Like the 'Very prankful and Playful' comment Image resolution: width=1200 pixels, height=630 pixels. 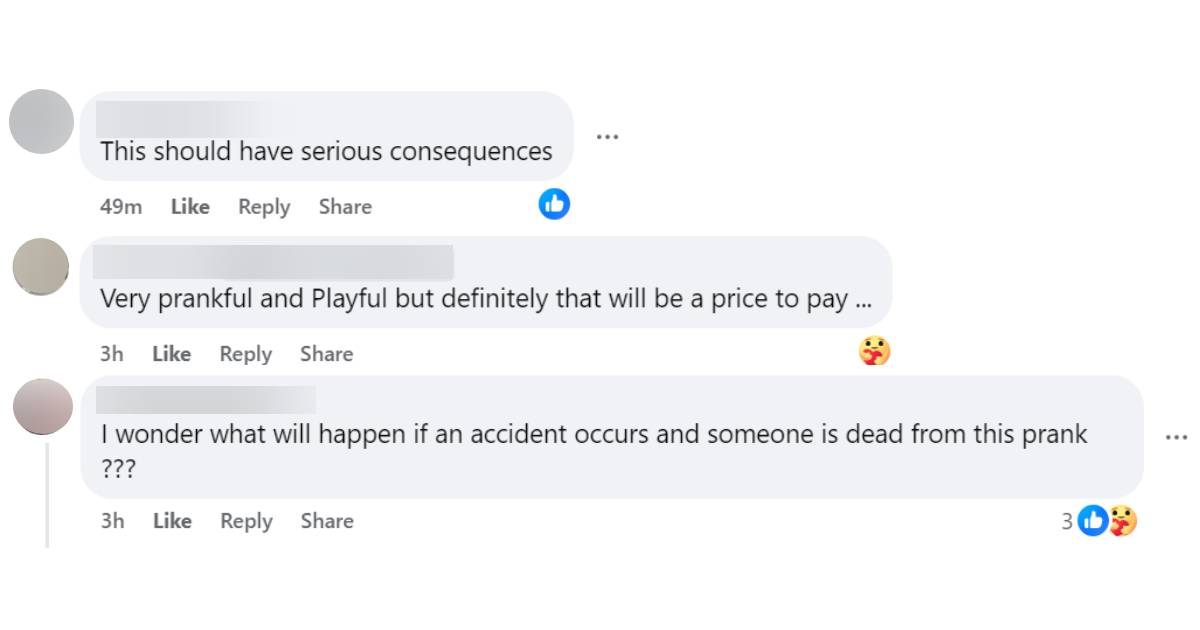click(171, 354)
